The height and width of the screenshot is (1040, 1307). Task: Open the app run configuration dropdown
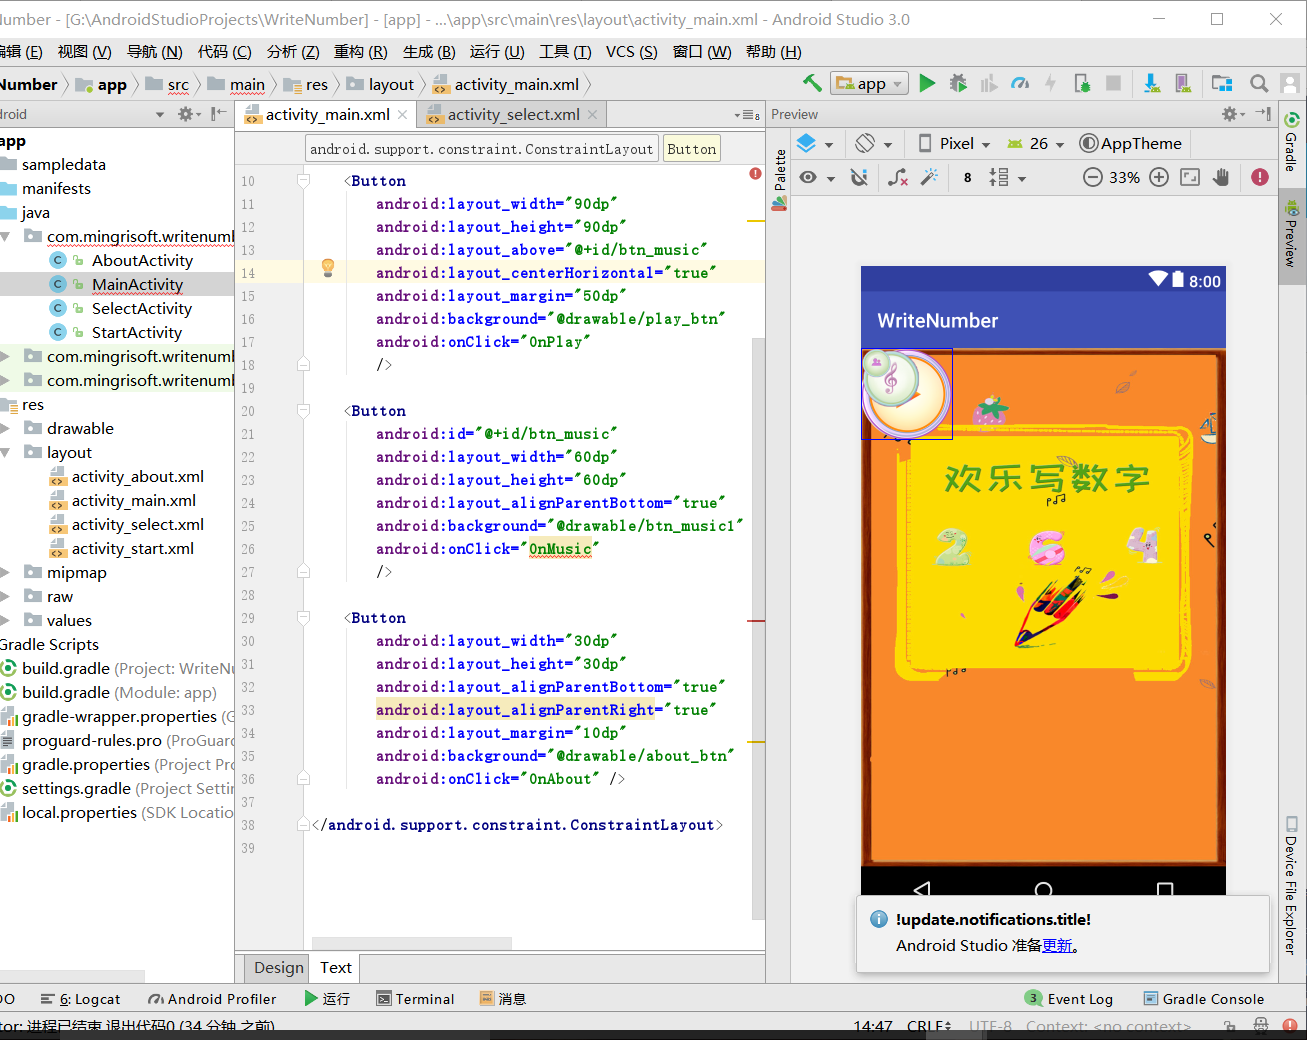[x=870, y=84]
